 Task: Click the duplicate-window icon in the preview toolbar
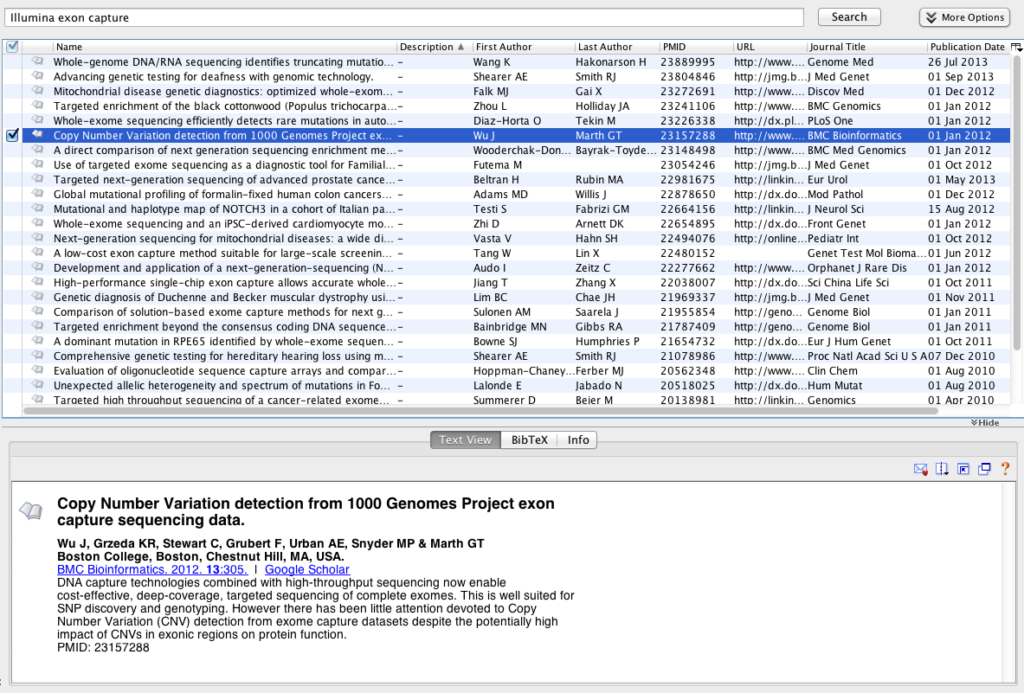click(984, 469)
